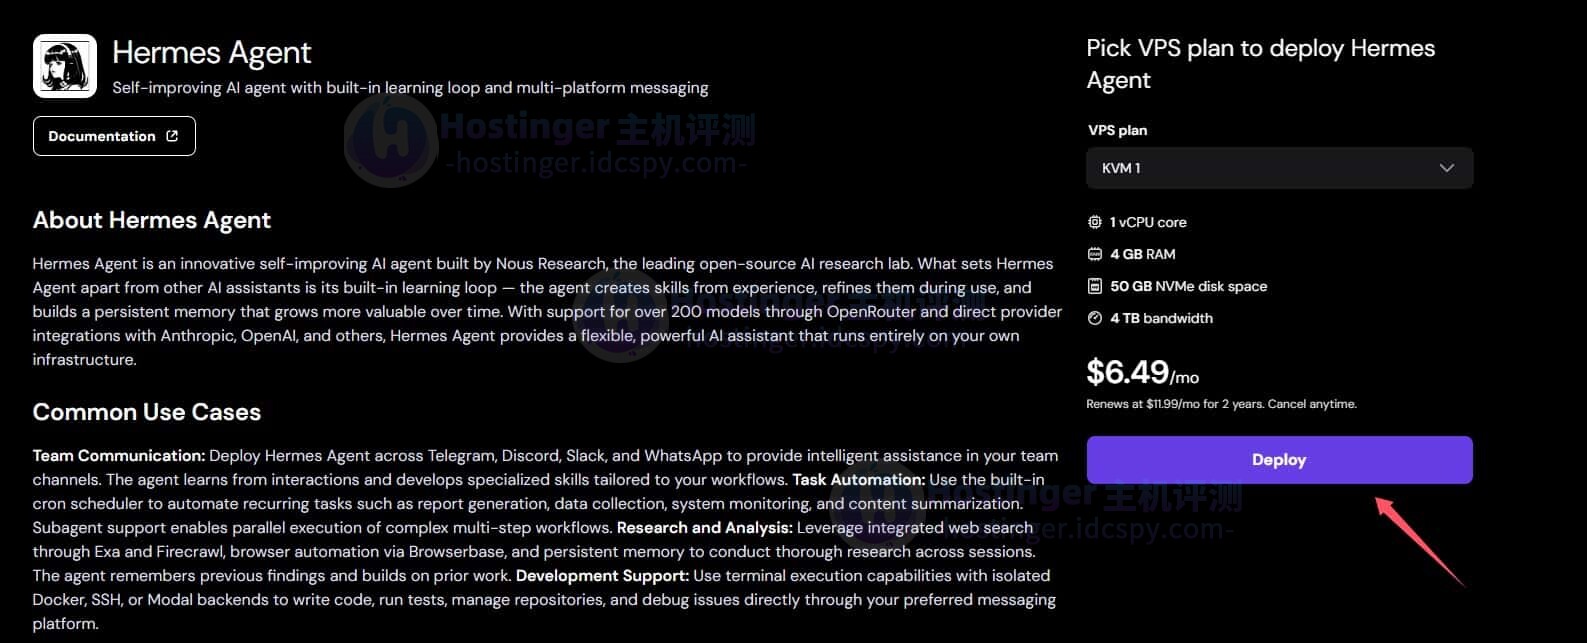Image resolution: width=1587 pixels, height=643 pixels.
Task: Click the renewal terms text below price
Action: point(1221,404)
